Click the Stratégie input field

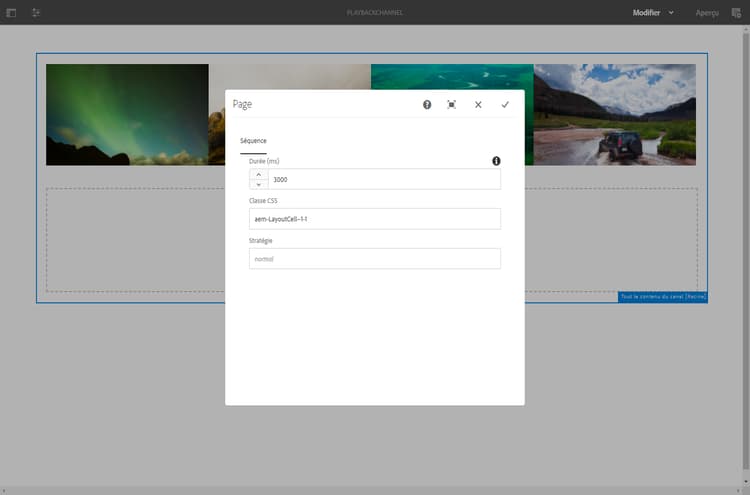pyautogui.click(x=375, y=259)
